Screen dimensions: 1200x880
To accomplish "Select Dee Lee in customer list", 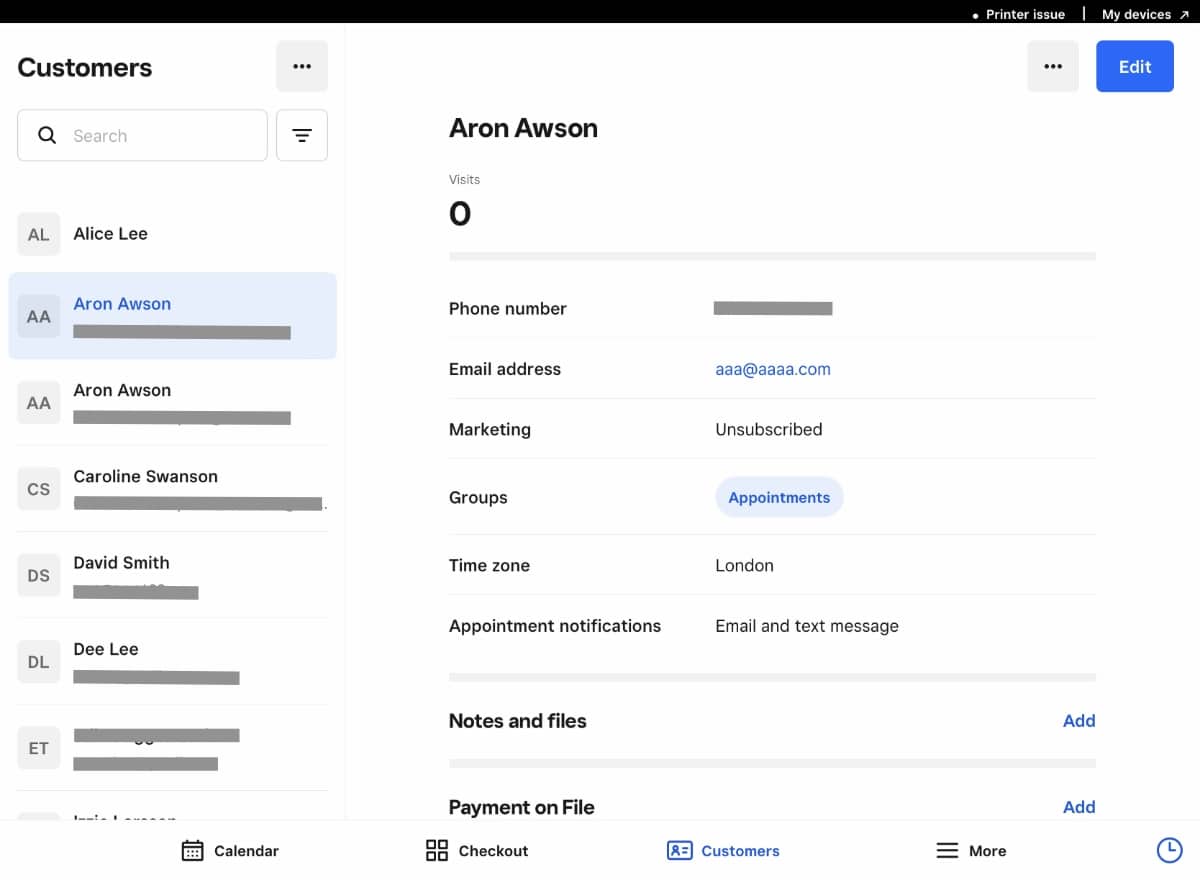I will (172, 661).
